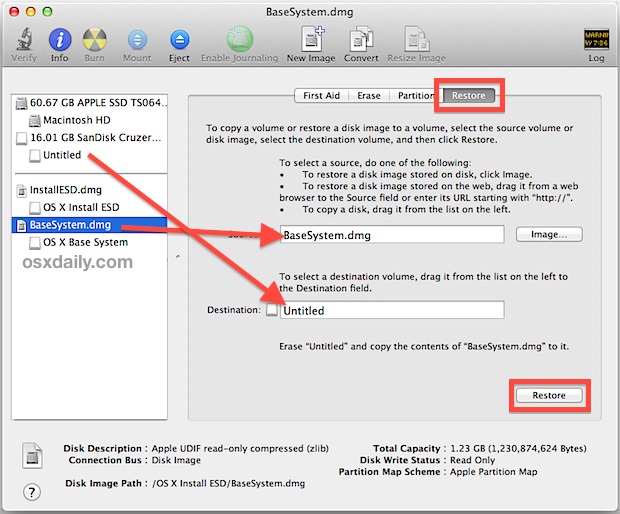Click the Verify microscope toolbar icon
Image resolution: width=620 pixels, height=514 pixels.
pyautogui.click(x=24, y=39)
